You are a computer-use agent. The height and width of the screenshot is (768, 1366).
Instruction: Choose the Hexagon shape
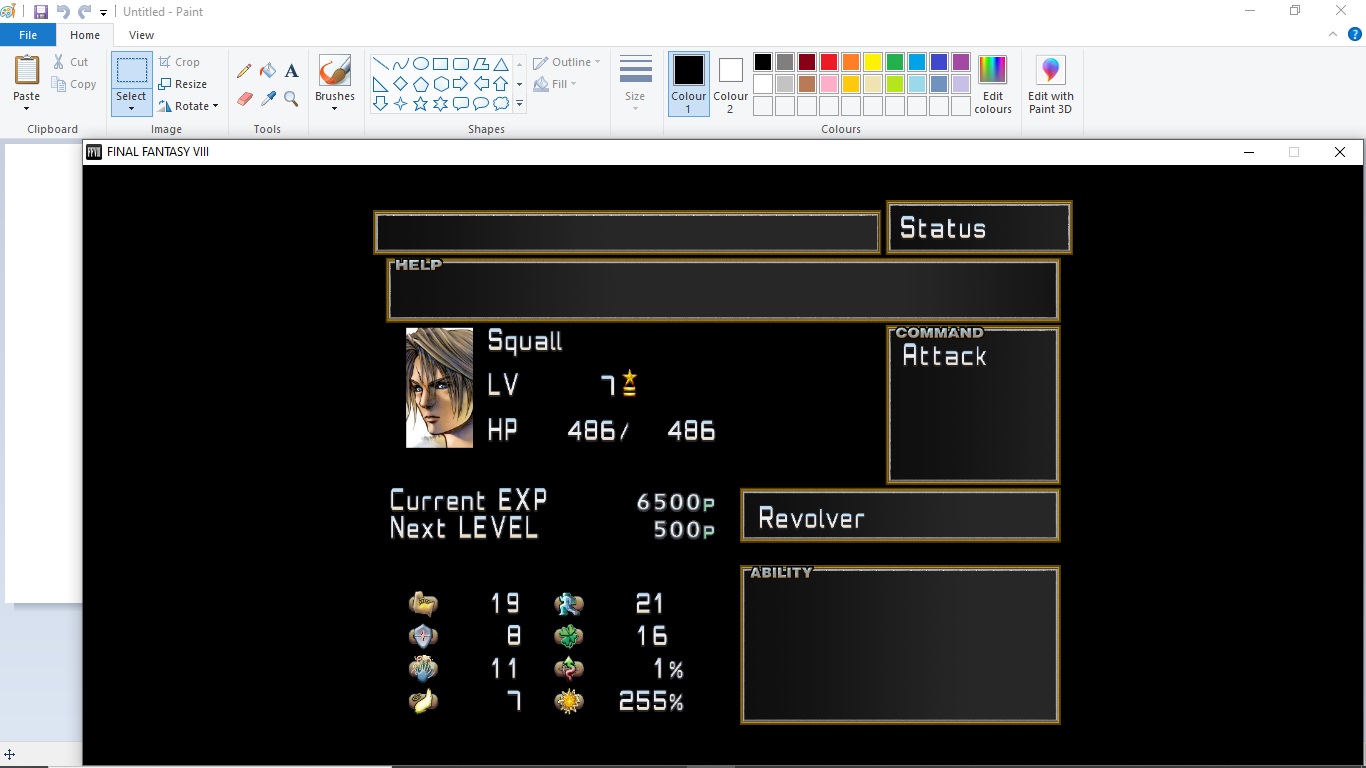[441, 84]
